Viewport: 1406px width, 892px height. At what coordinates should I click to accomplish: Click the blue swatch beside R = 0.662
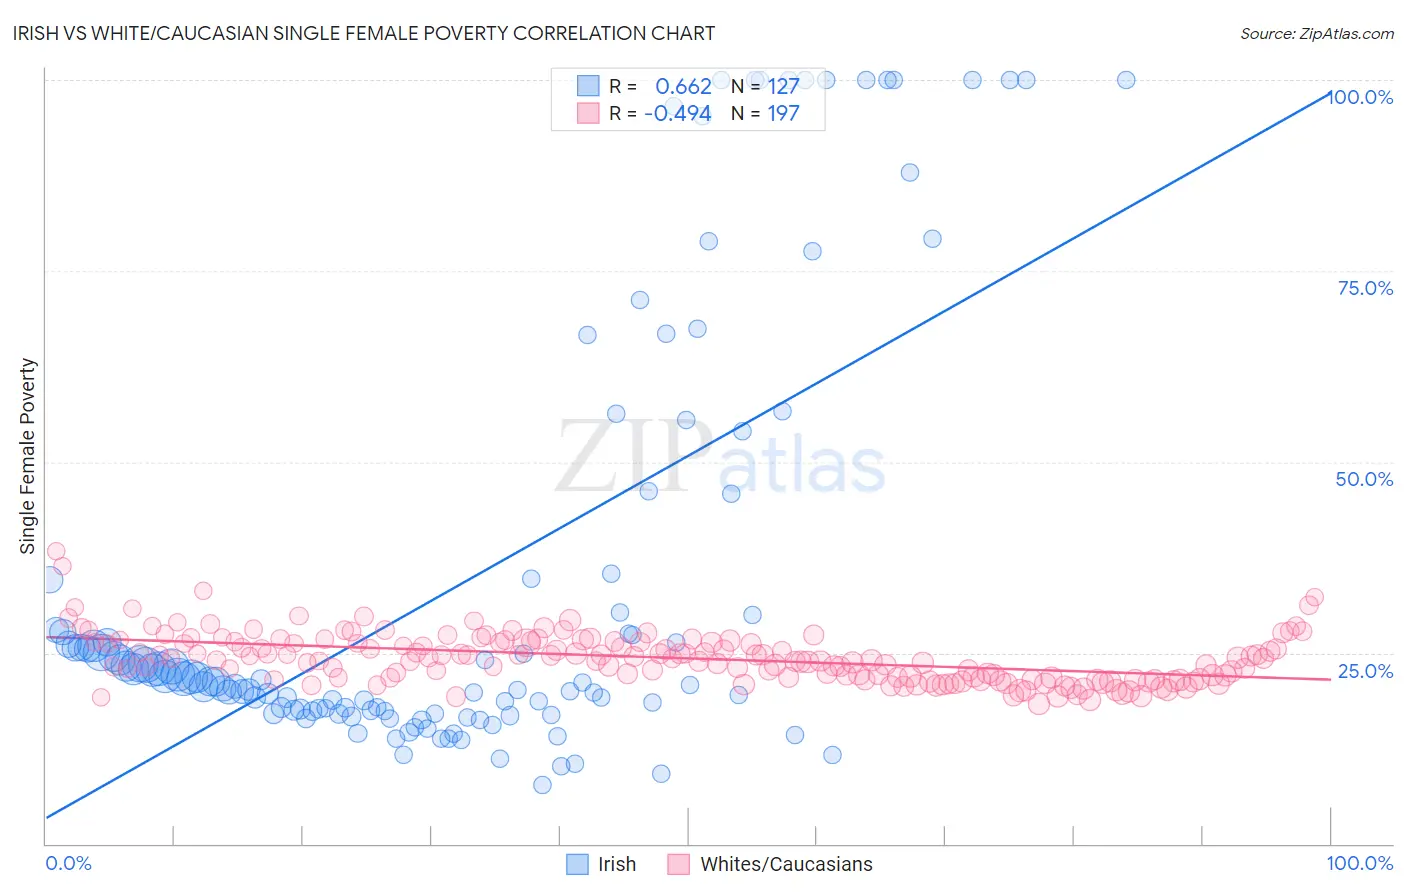[588, 86]
